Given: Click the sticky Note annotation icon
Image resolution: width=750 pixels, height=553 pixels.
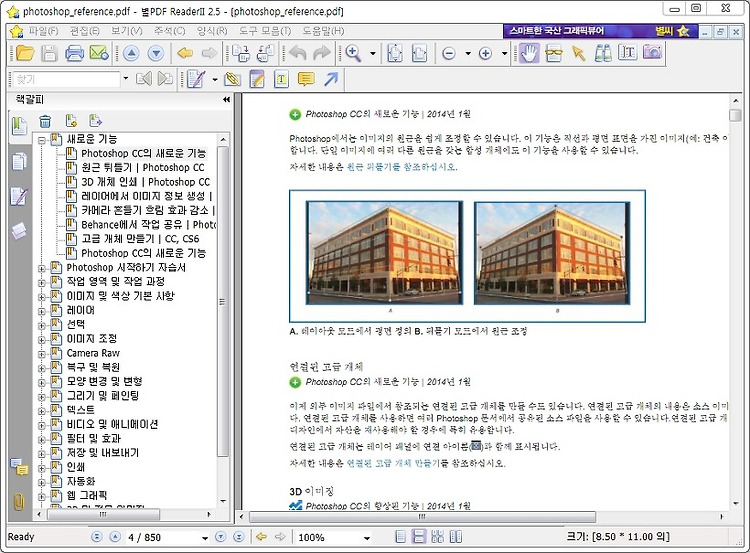Looking at the screenshot, I should pyautogui.click(x=257, y=79).
